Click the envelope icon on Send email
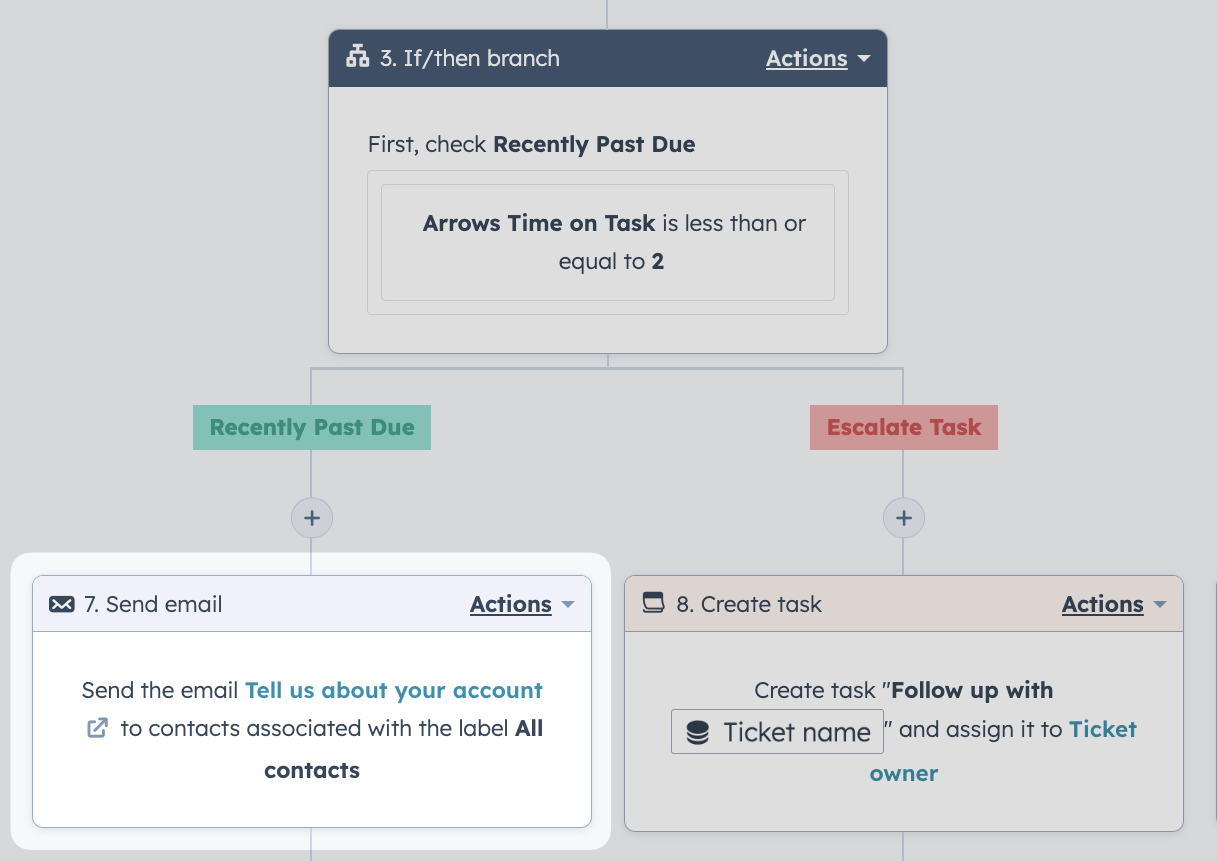The width and height of the screenshot is (1217, 861). [62, 604]
